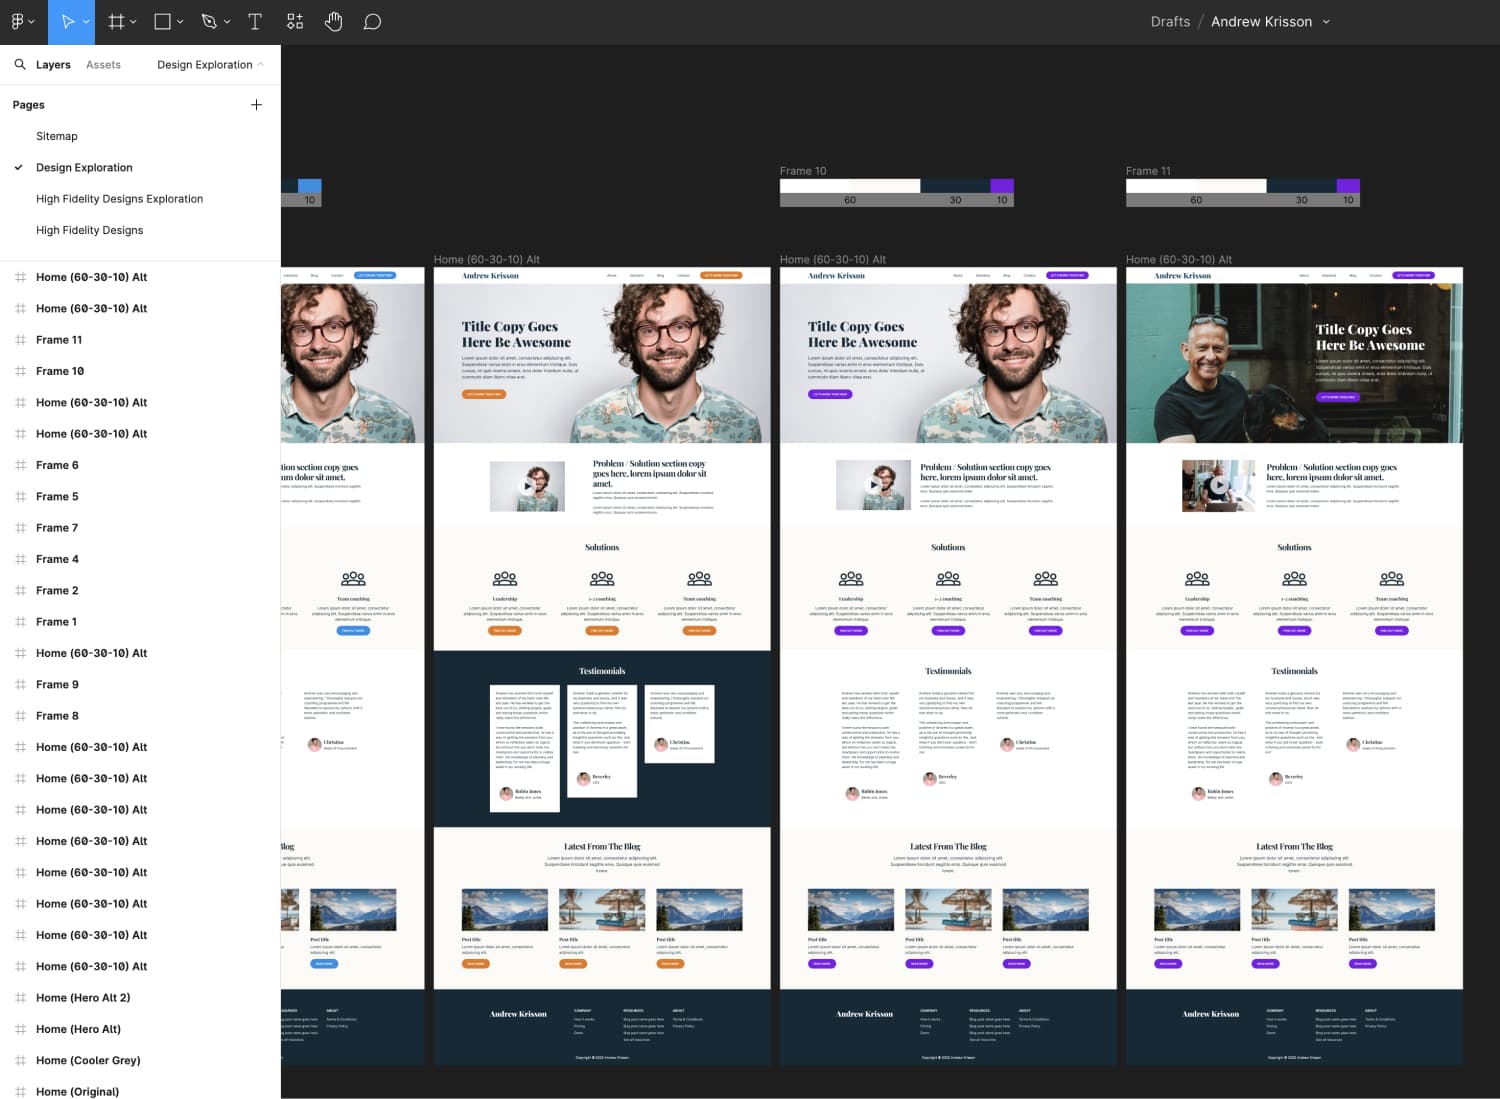Open the High Fidelity Designs page
This screenshot has height=1099, width=1500.
(90, 230)
